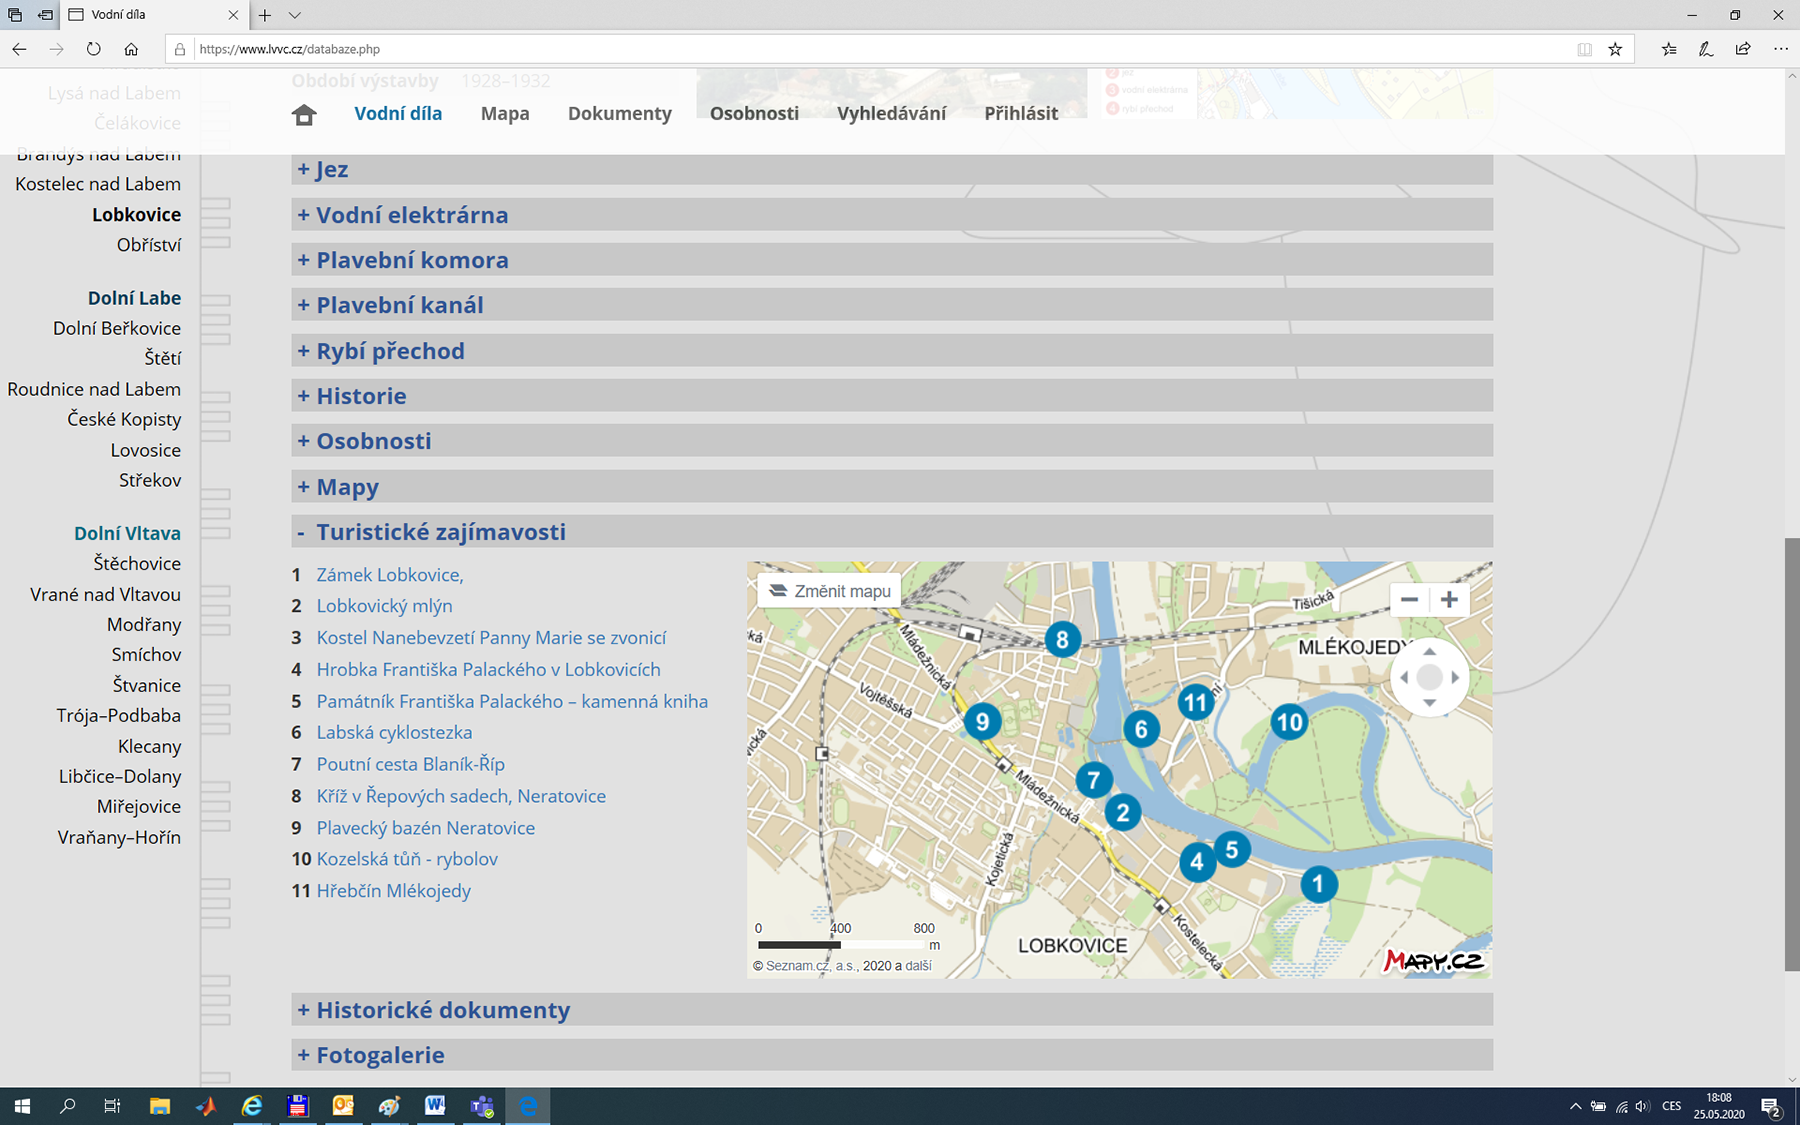Open the Hřebčín Mlékojedy link
The width and height of the screenshot is (1800, 1125).
pyautogui.click(x=393, y=891)
